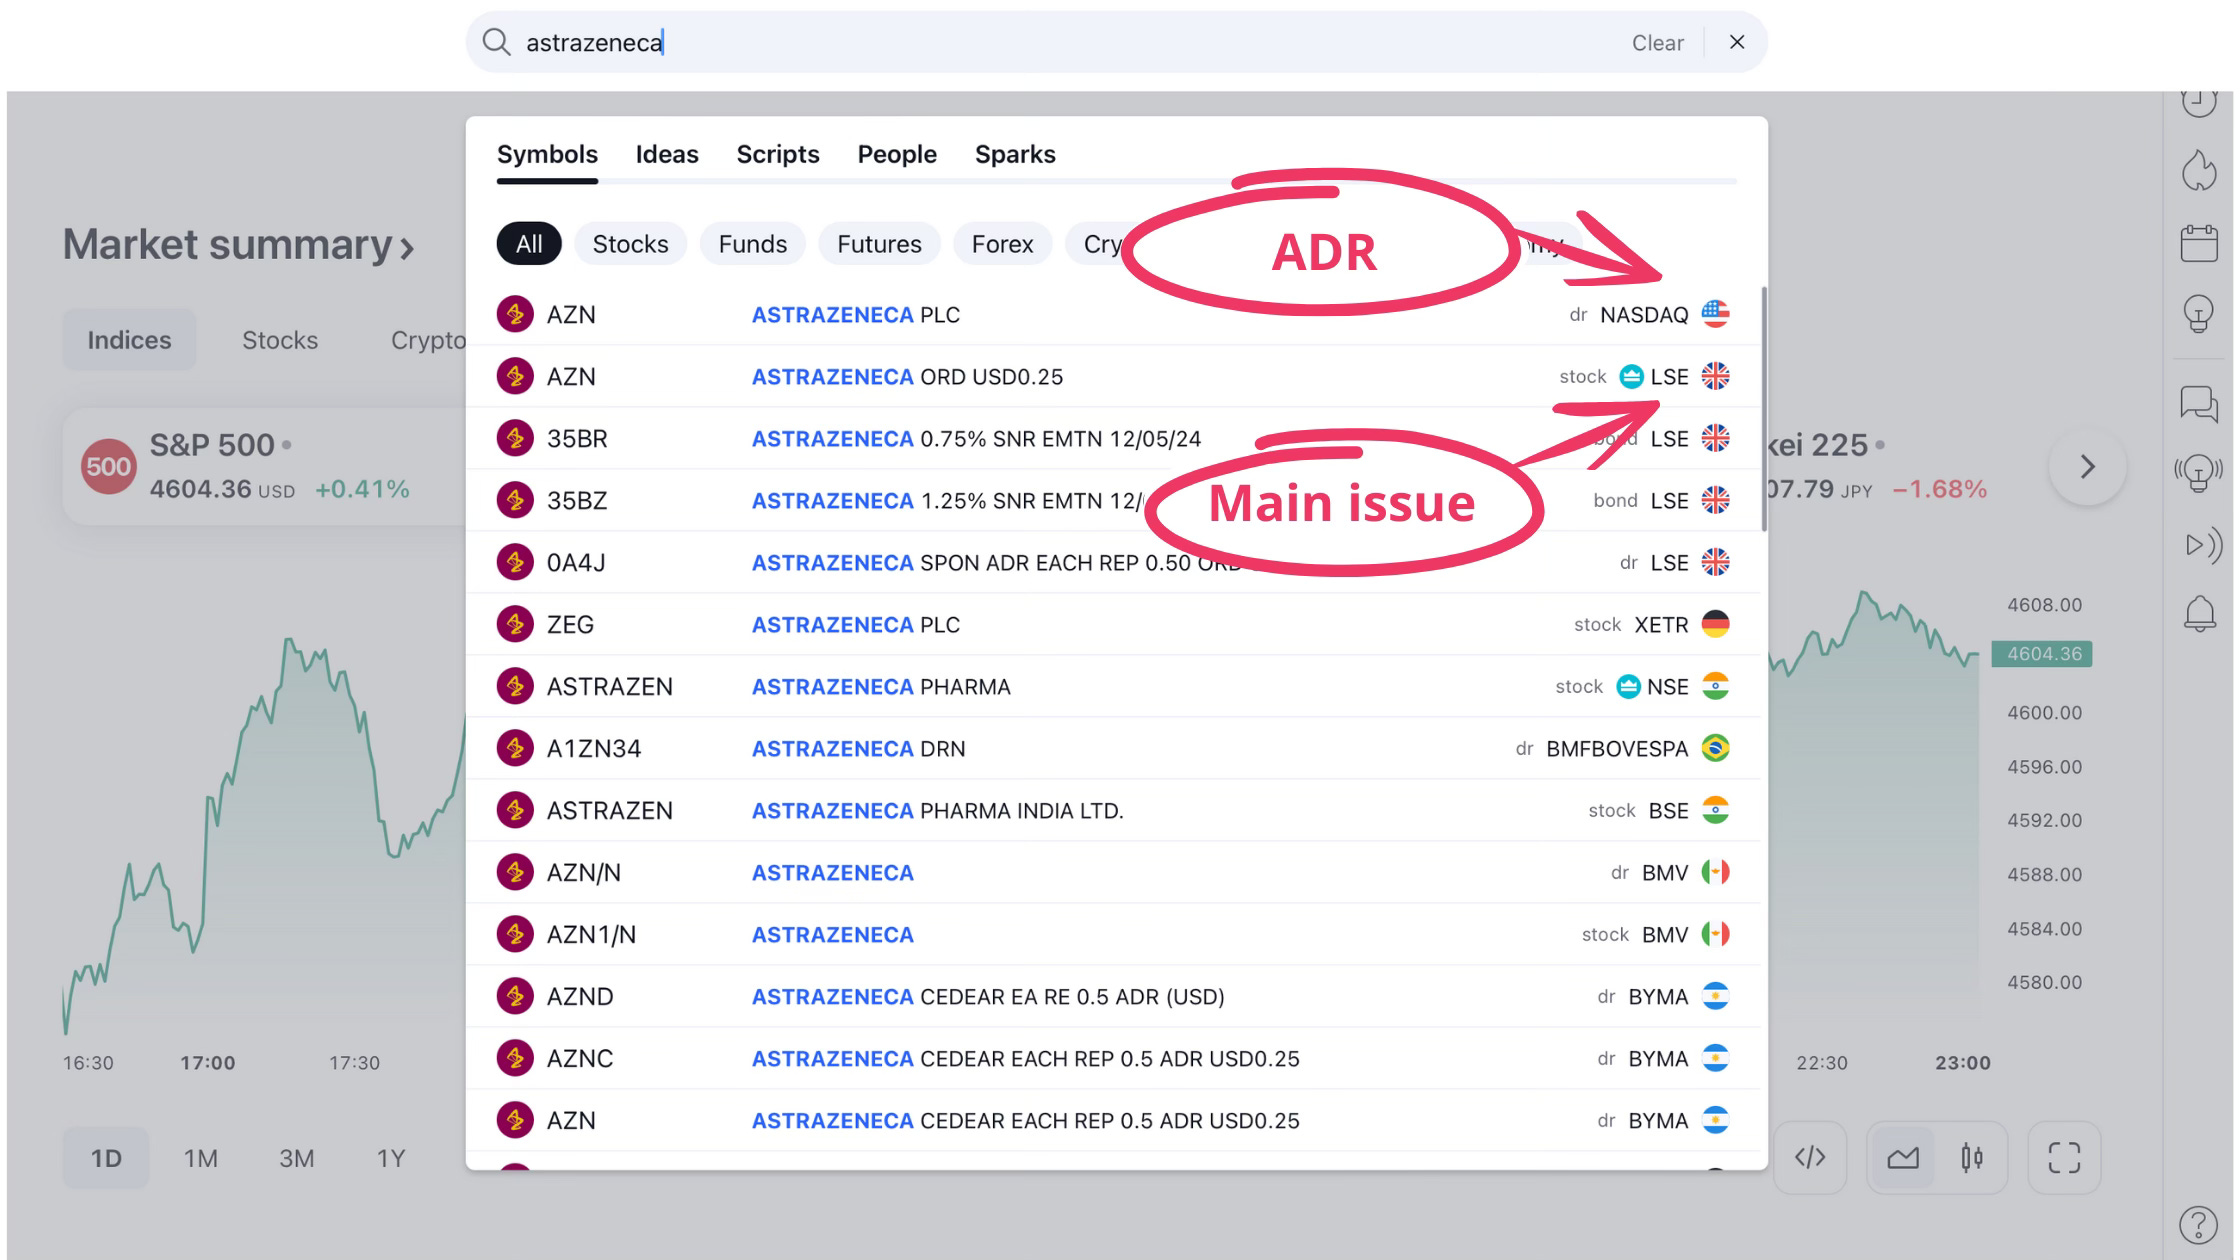This screenshot has height=1260, width=2240.
Task: Filter results by Forex
Action: tap(1002, 244)
